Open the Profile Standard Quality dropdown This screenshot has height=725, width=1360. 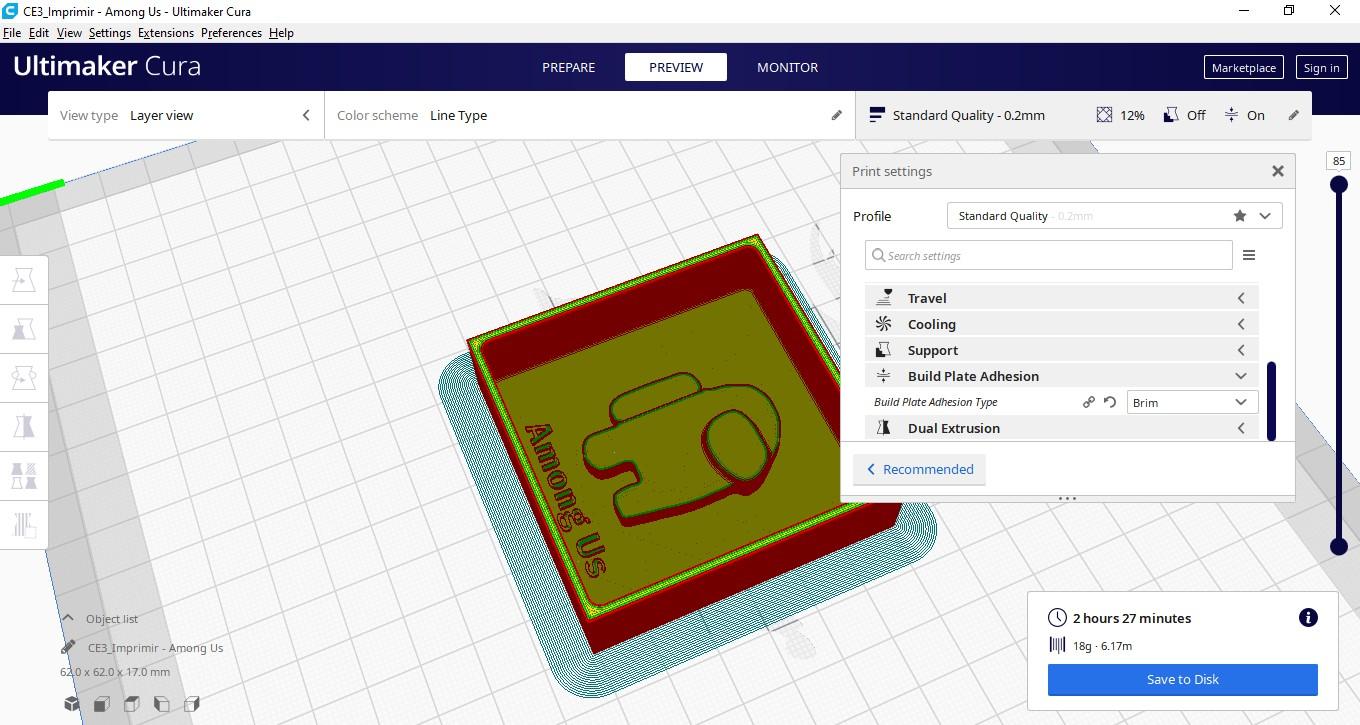(x=1114, y=216)
